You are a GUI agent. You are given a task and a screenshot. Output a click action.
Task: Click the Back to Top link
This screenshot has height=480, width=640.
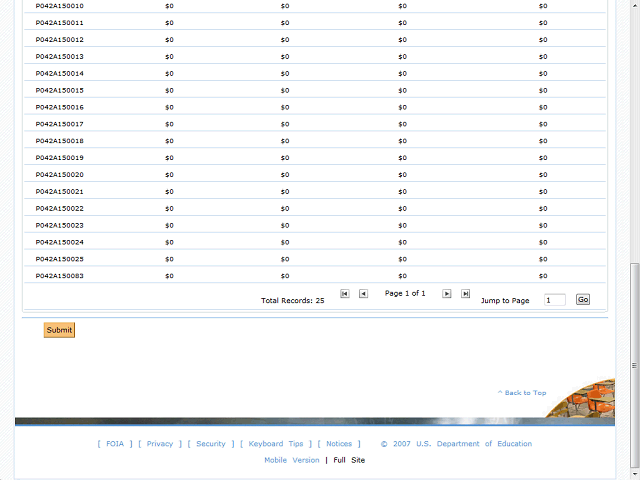(x=522, y=393)
